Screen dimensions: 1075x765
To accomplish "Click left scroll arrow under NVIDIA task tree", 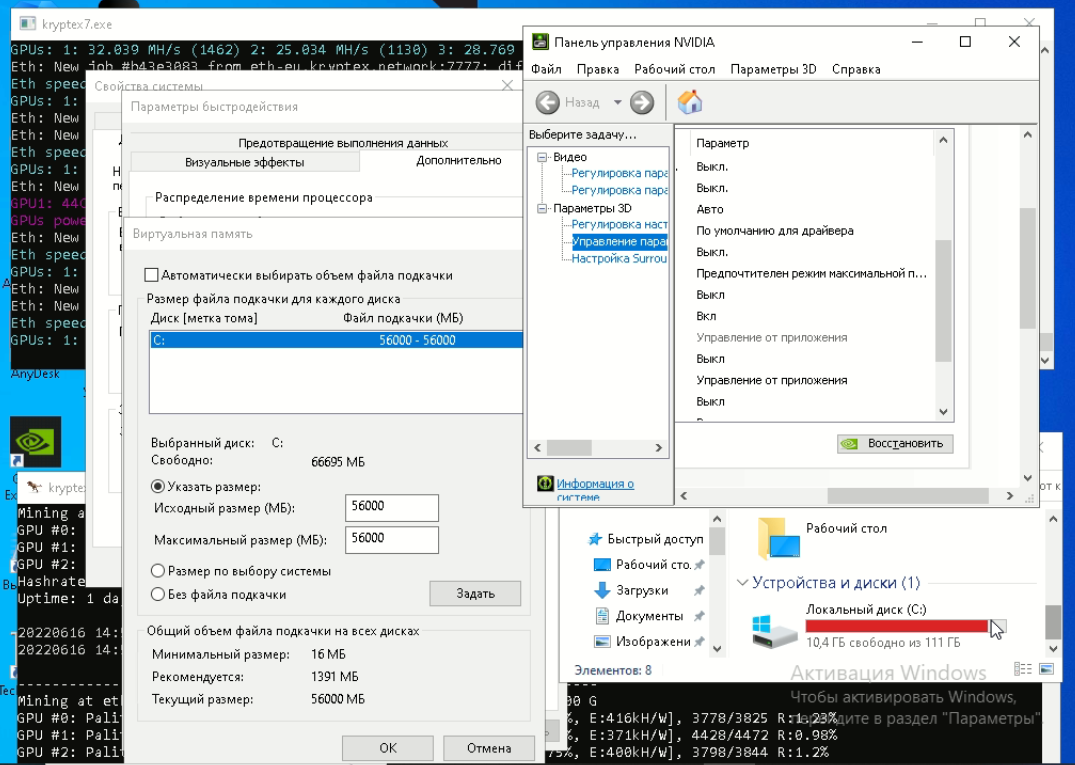I will point(538,448).
